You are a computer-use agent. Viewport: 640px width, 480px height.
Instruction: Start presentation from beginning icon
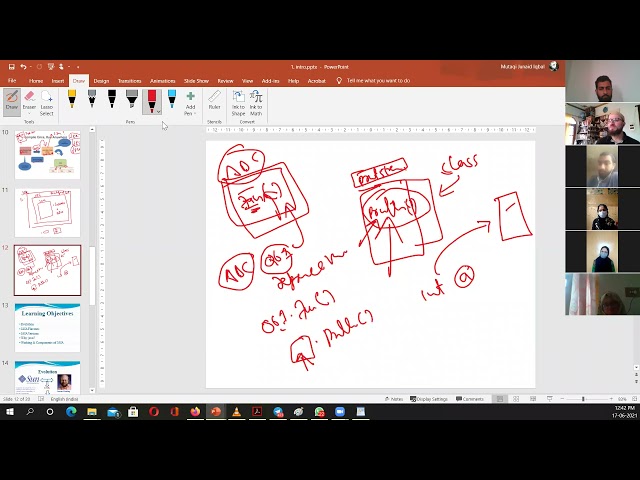51,67
